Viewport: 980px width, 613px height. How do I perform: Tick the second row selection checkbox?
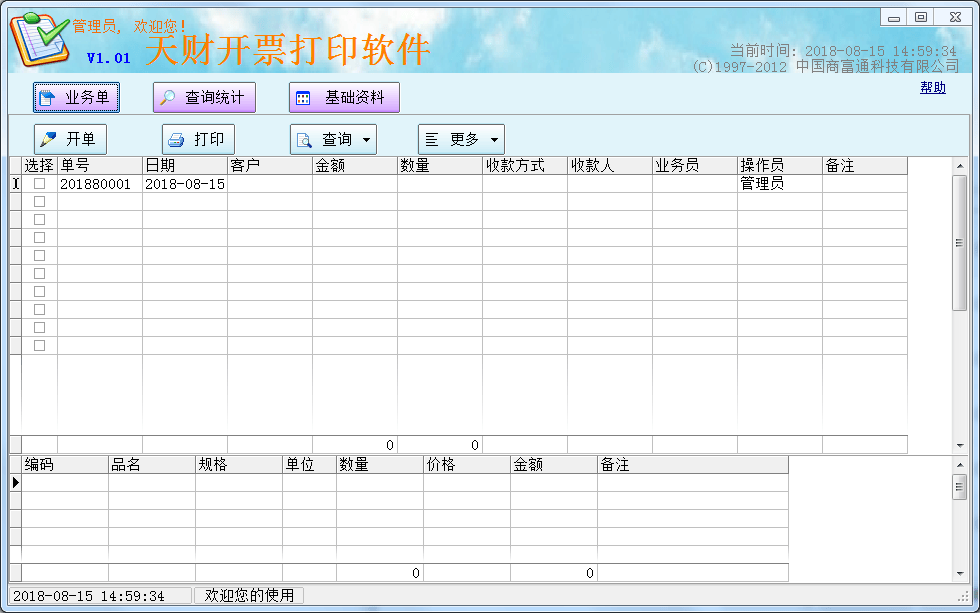pos(40,202)
